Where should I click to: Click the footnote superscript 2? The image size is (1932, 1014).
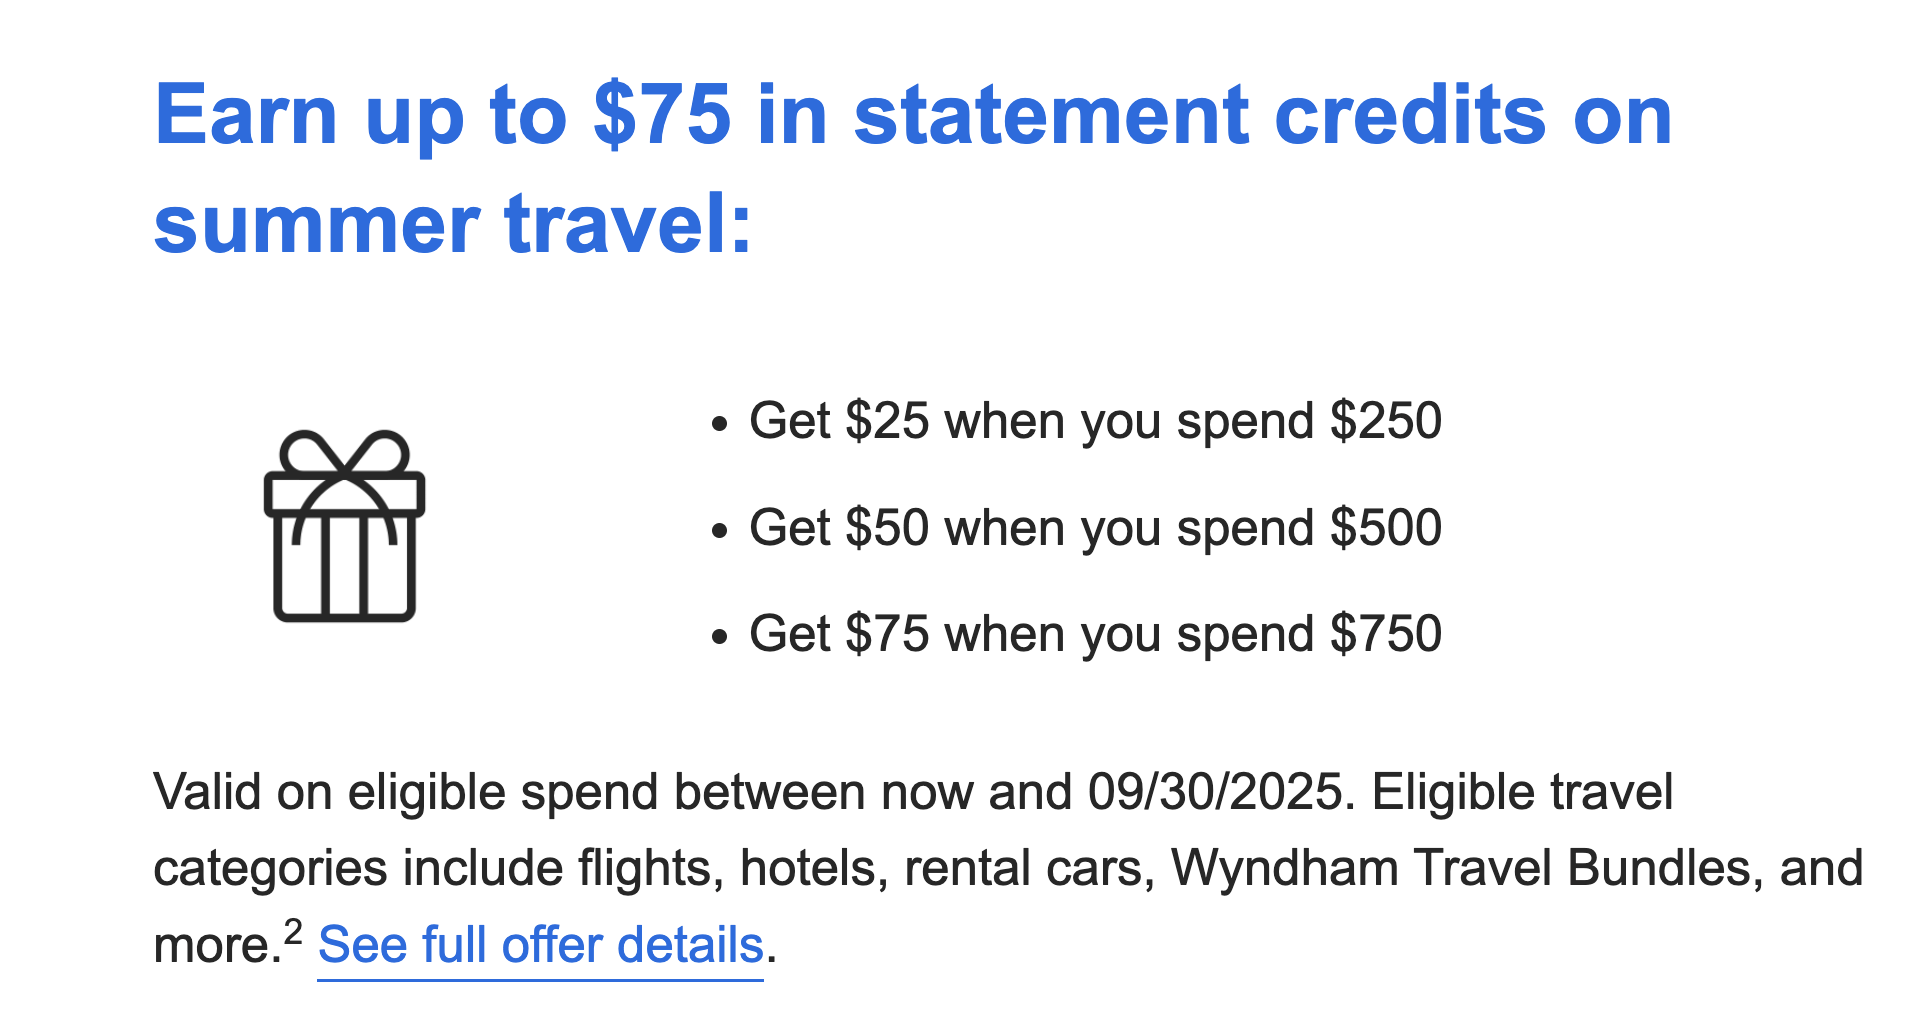tap(293, 932)
